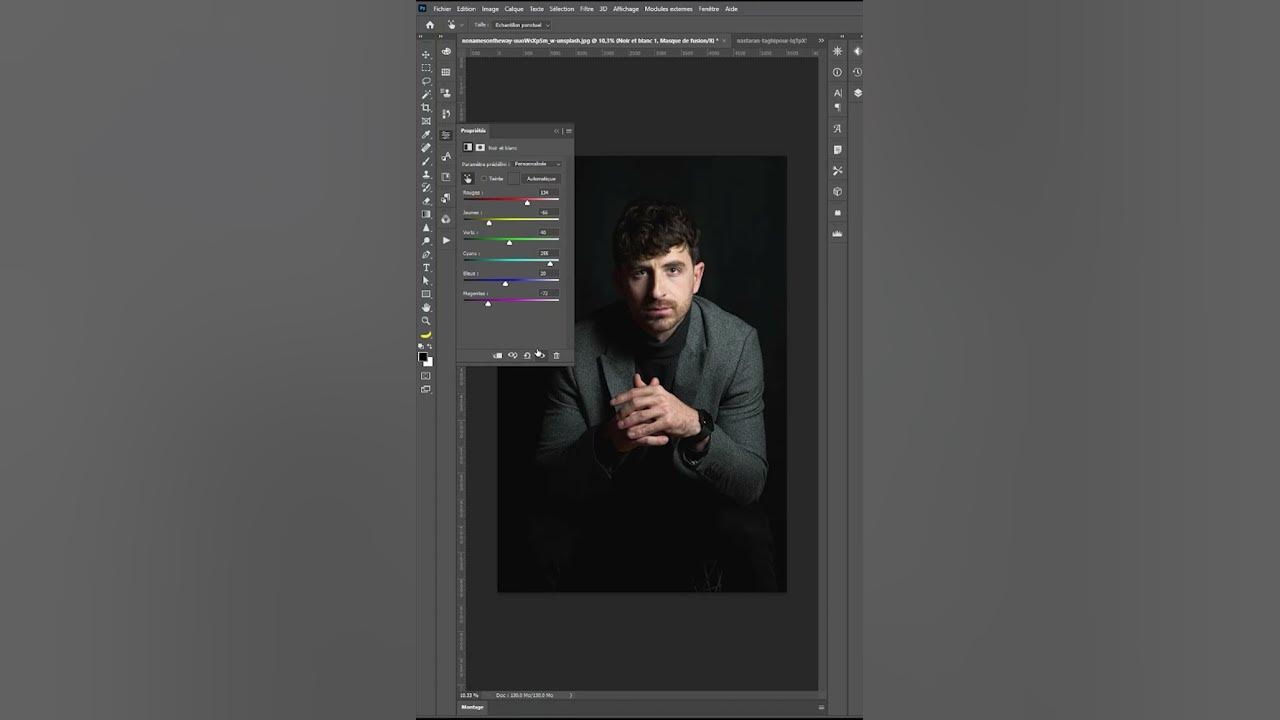Open Montage panel options menu
The width and height of the screenshot is (1280, 720).
[821, 707]
